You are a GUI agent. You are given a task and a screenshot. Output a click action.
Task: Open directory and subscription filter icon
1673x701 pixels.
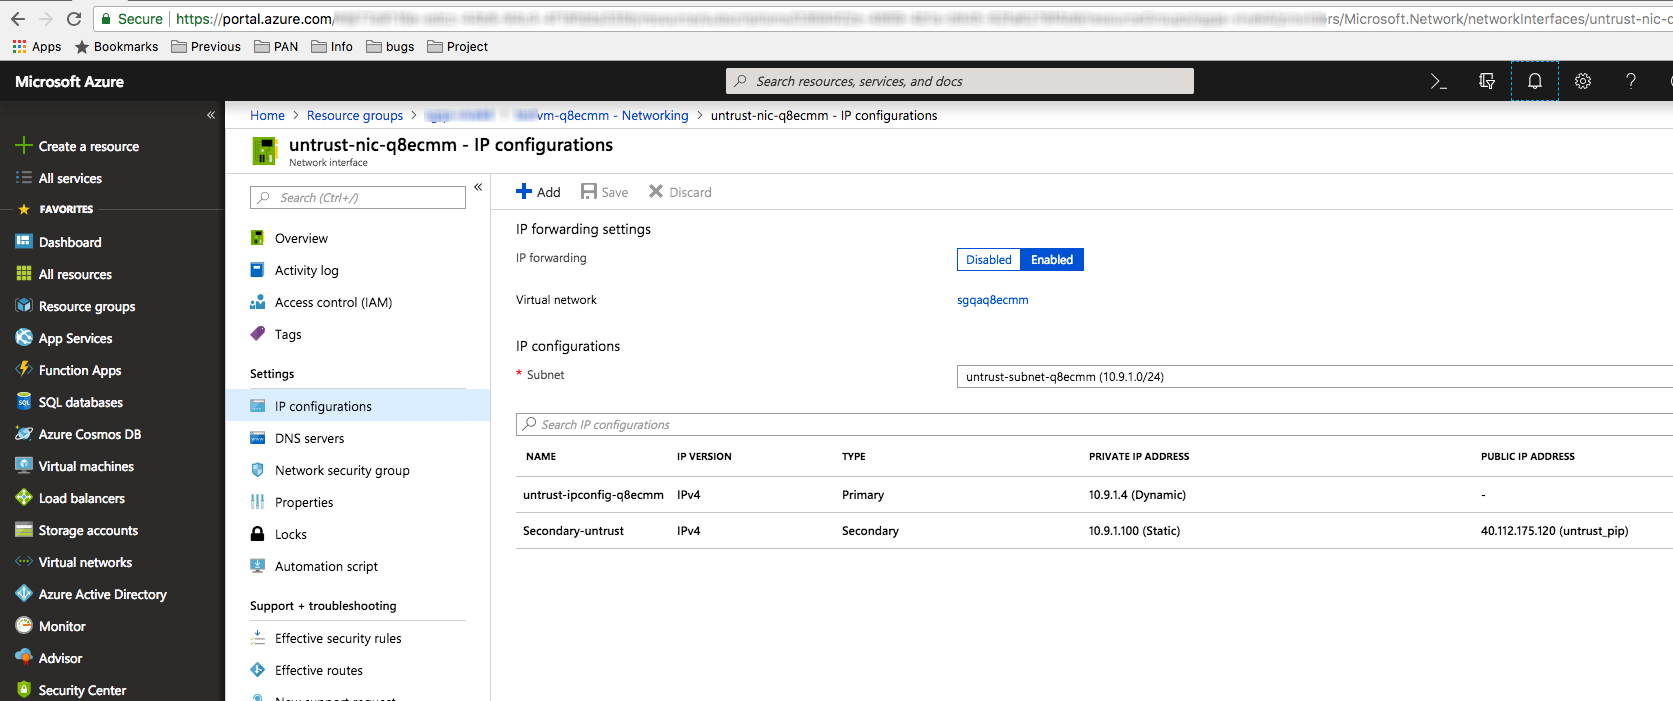tap(1486, 82)
